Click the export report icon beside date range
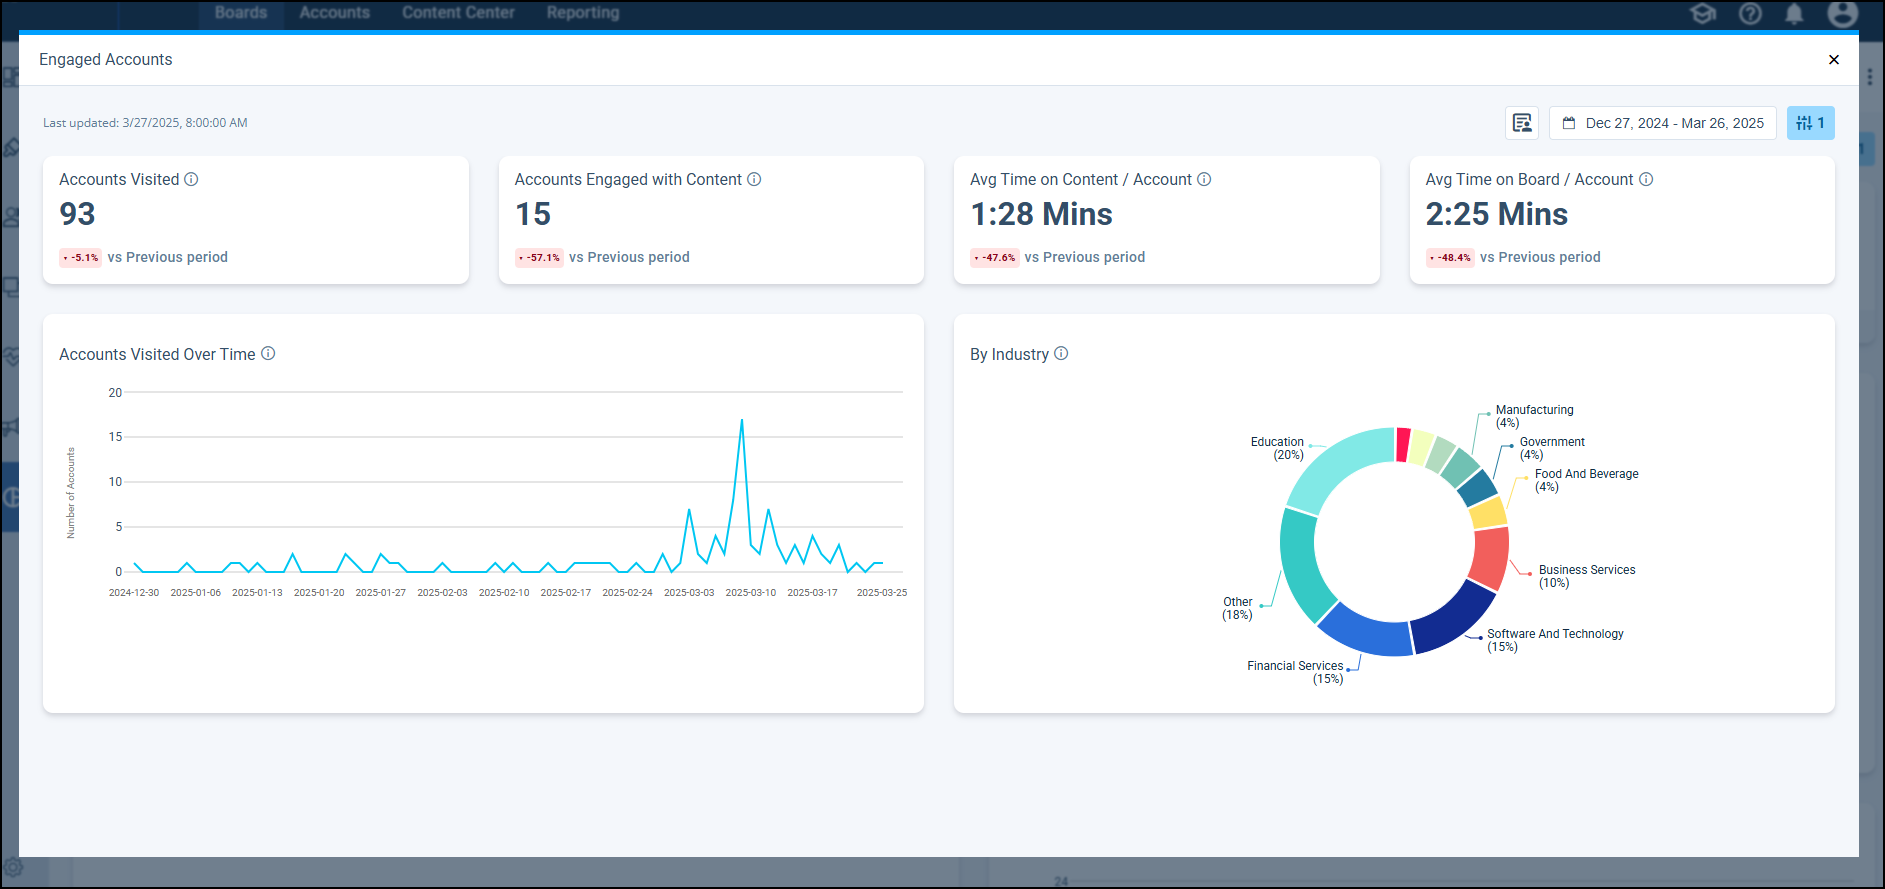The height and width of the screenshot is (889, 1885). (1521, 123)
